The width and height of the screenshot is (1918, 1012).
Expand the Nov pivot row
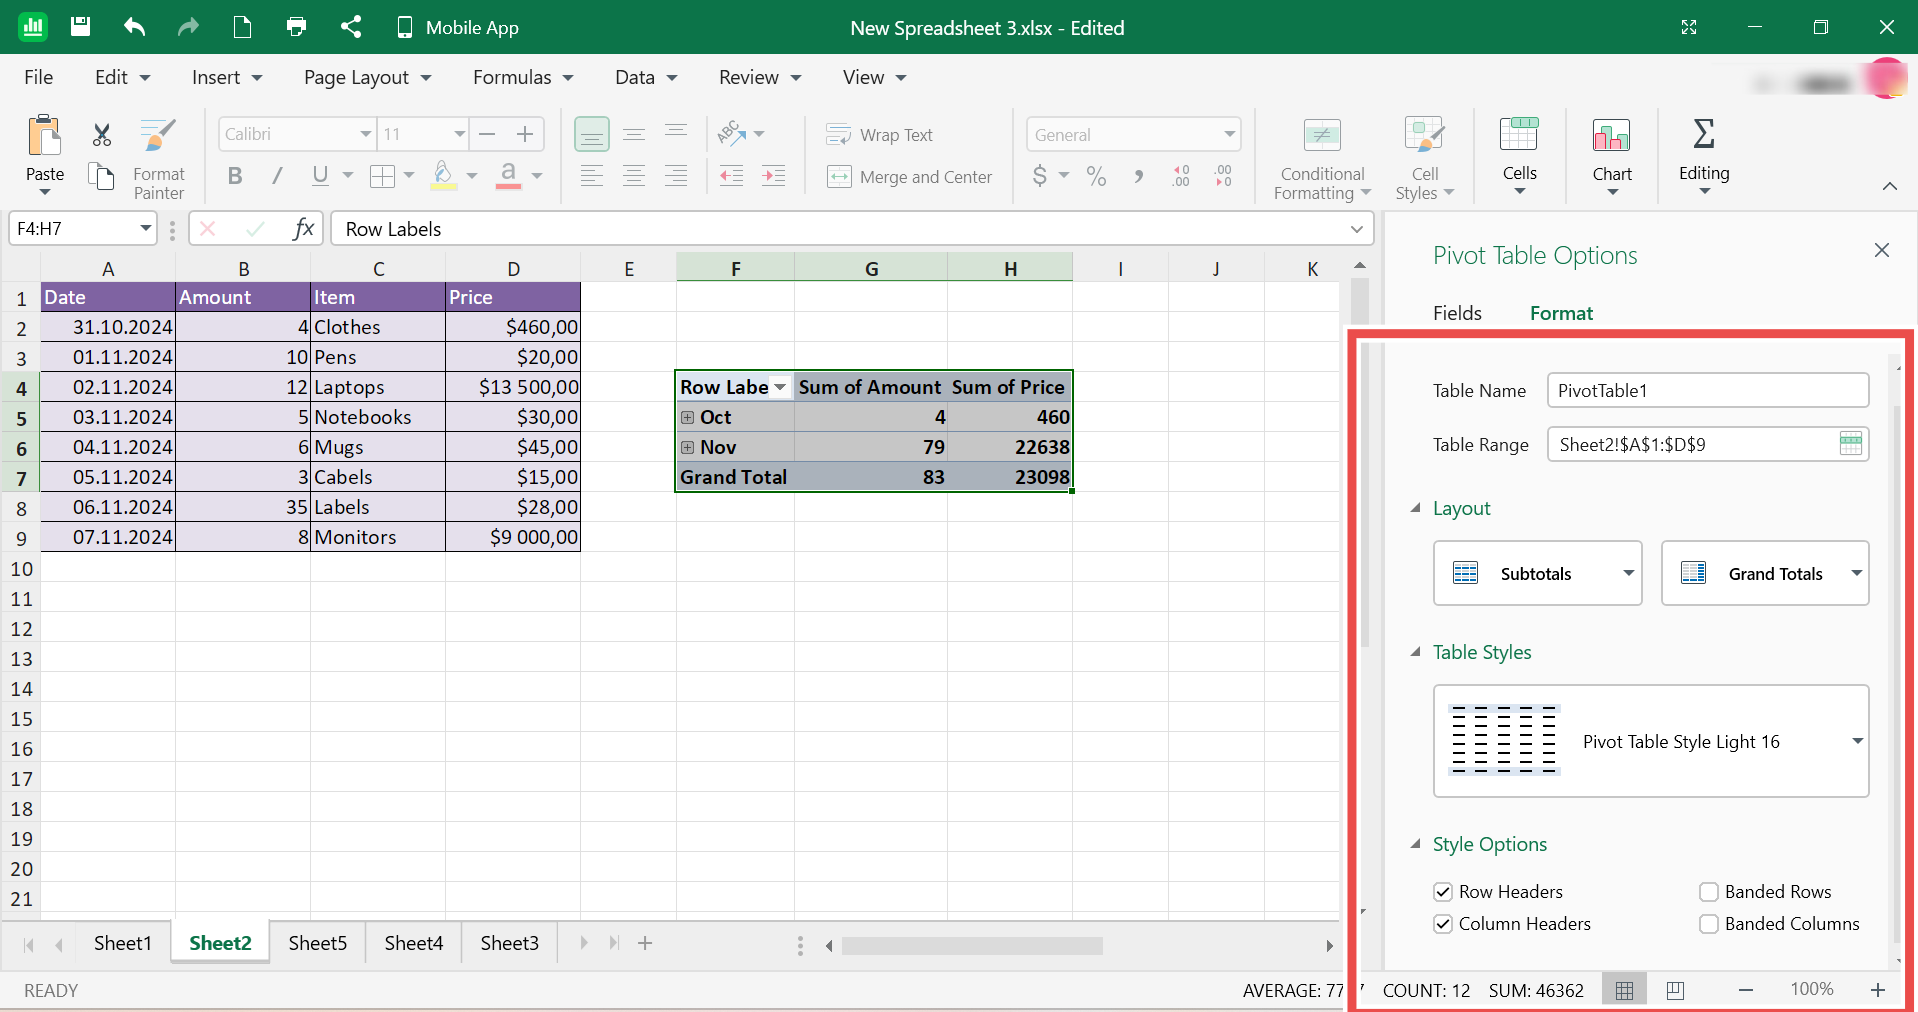(687, 447)
